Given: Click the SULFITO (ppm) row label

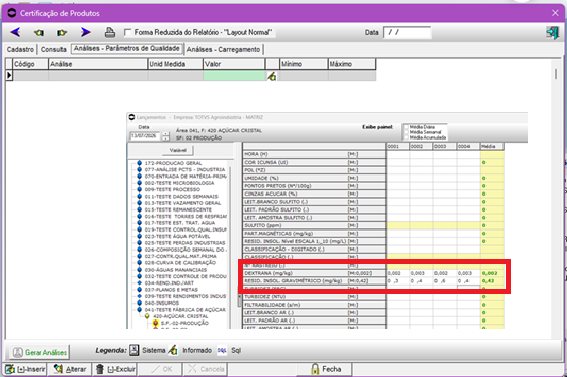Looking at the screenshot, I should 262,225.
